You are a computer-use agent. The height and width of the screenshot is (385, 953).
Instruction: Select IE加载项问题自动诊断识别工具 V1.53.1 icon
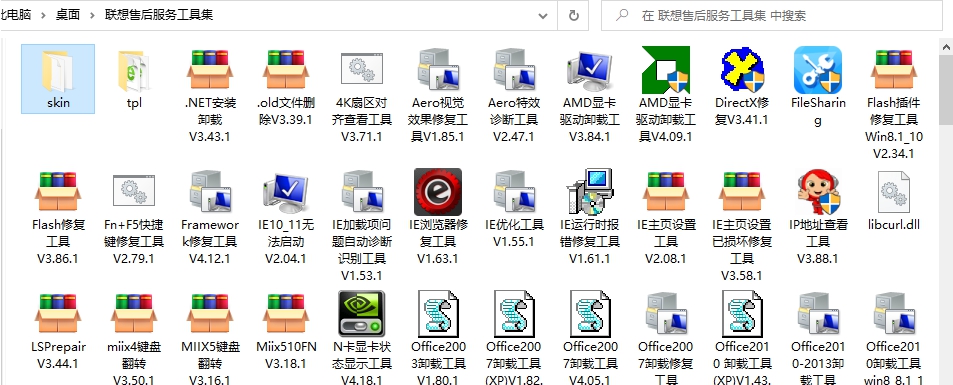pos(362,192)
